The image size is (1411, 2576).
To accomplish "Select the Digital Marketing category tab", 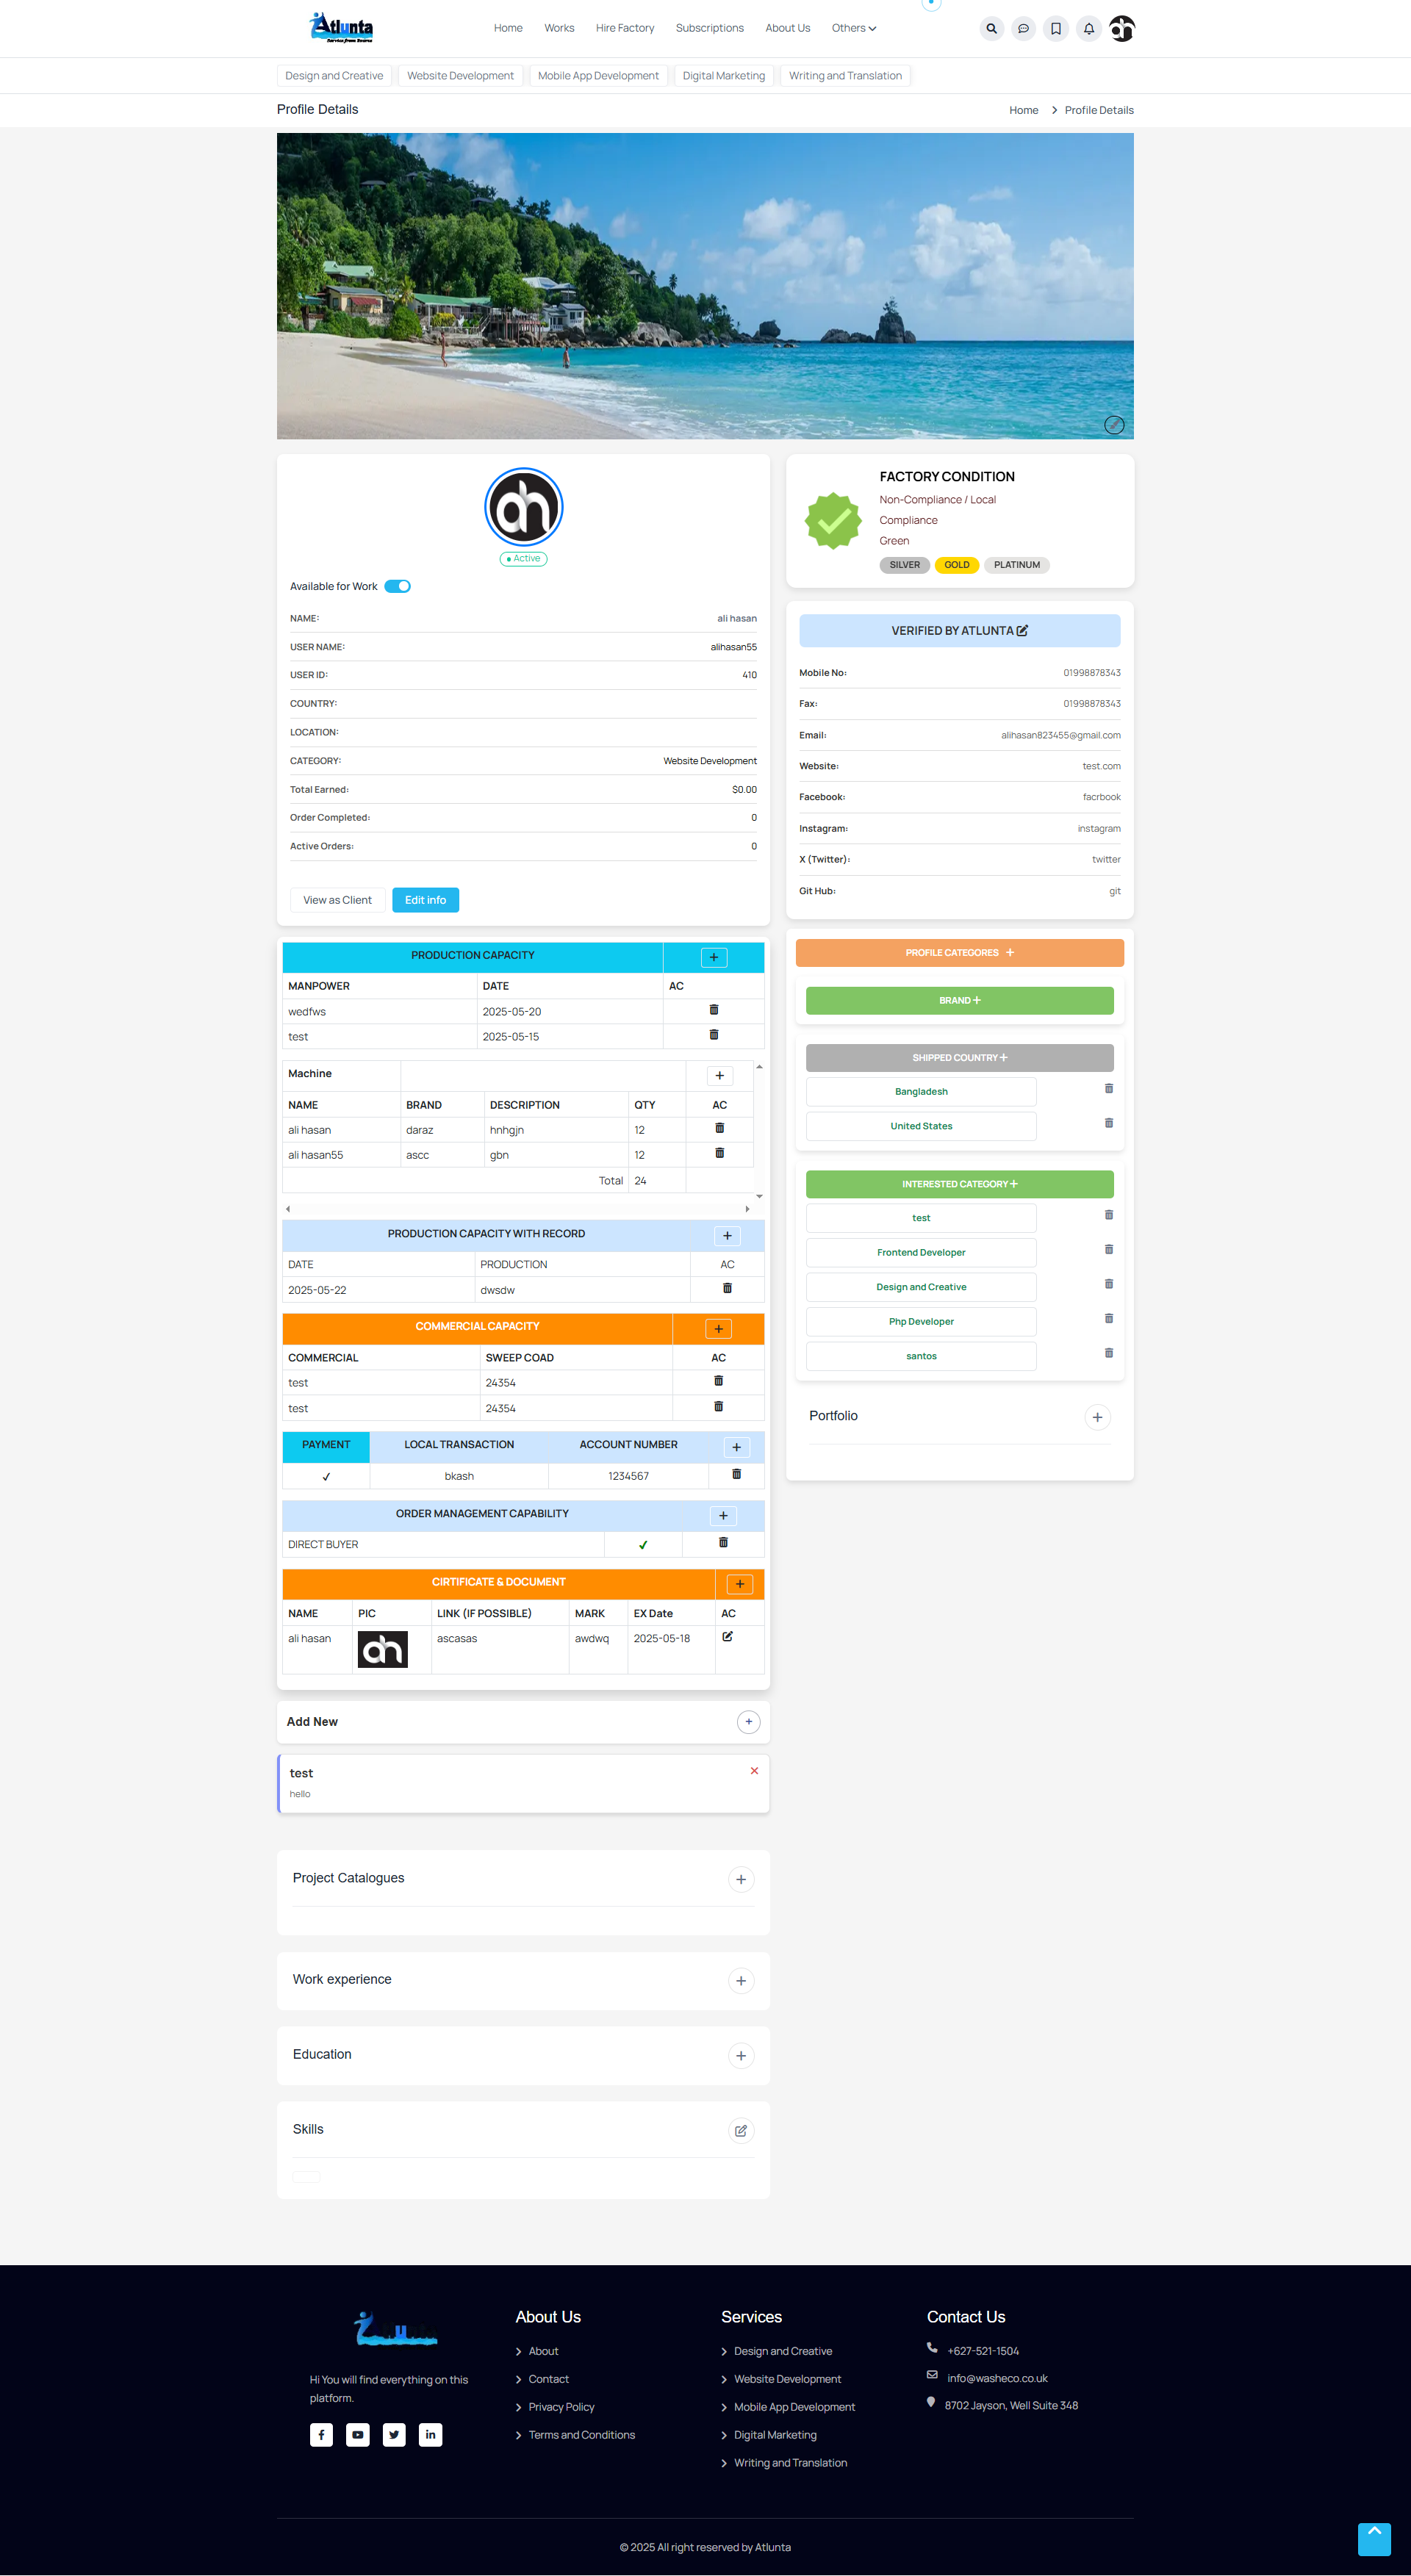I will (723, 76).
